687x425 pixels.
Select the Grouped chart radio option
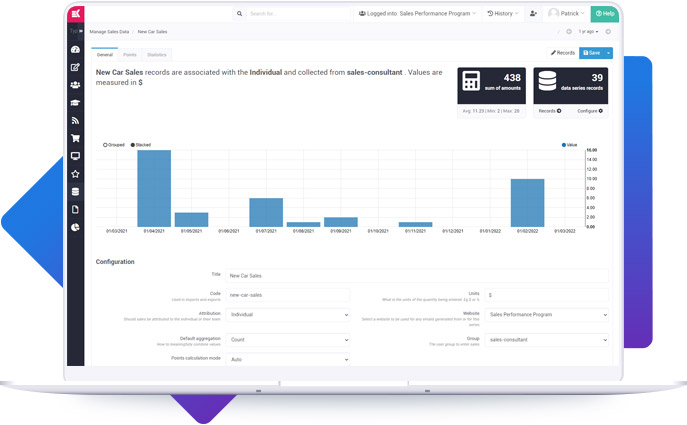point(105,145)
